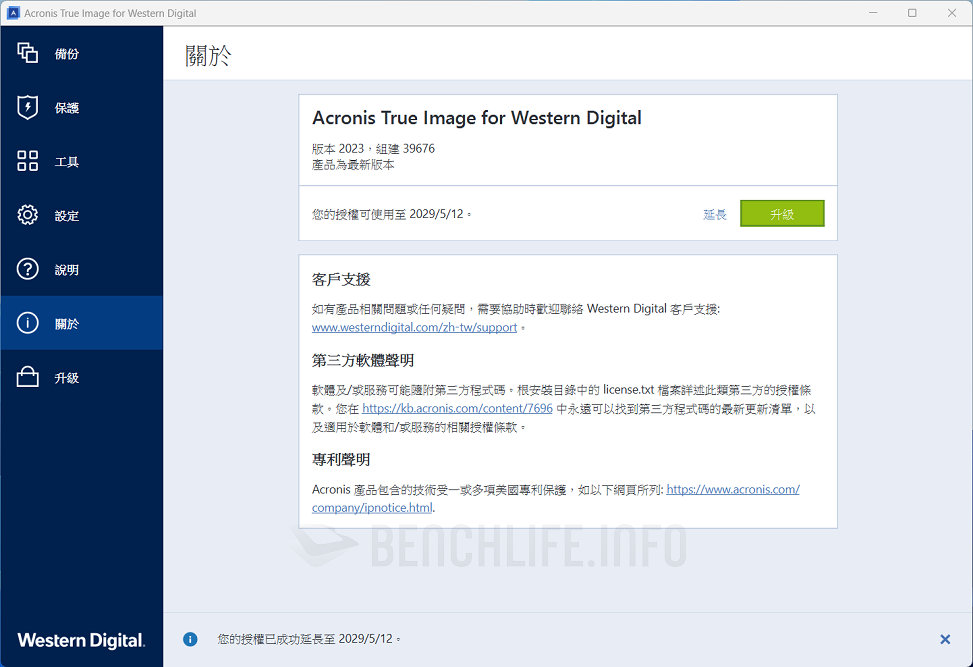Click the 客戶支援 heading

pos(341,279)
